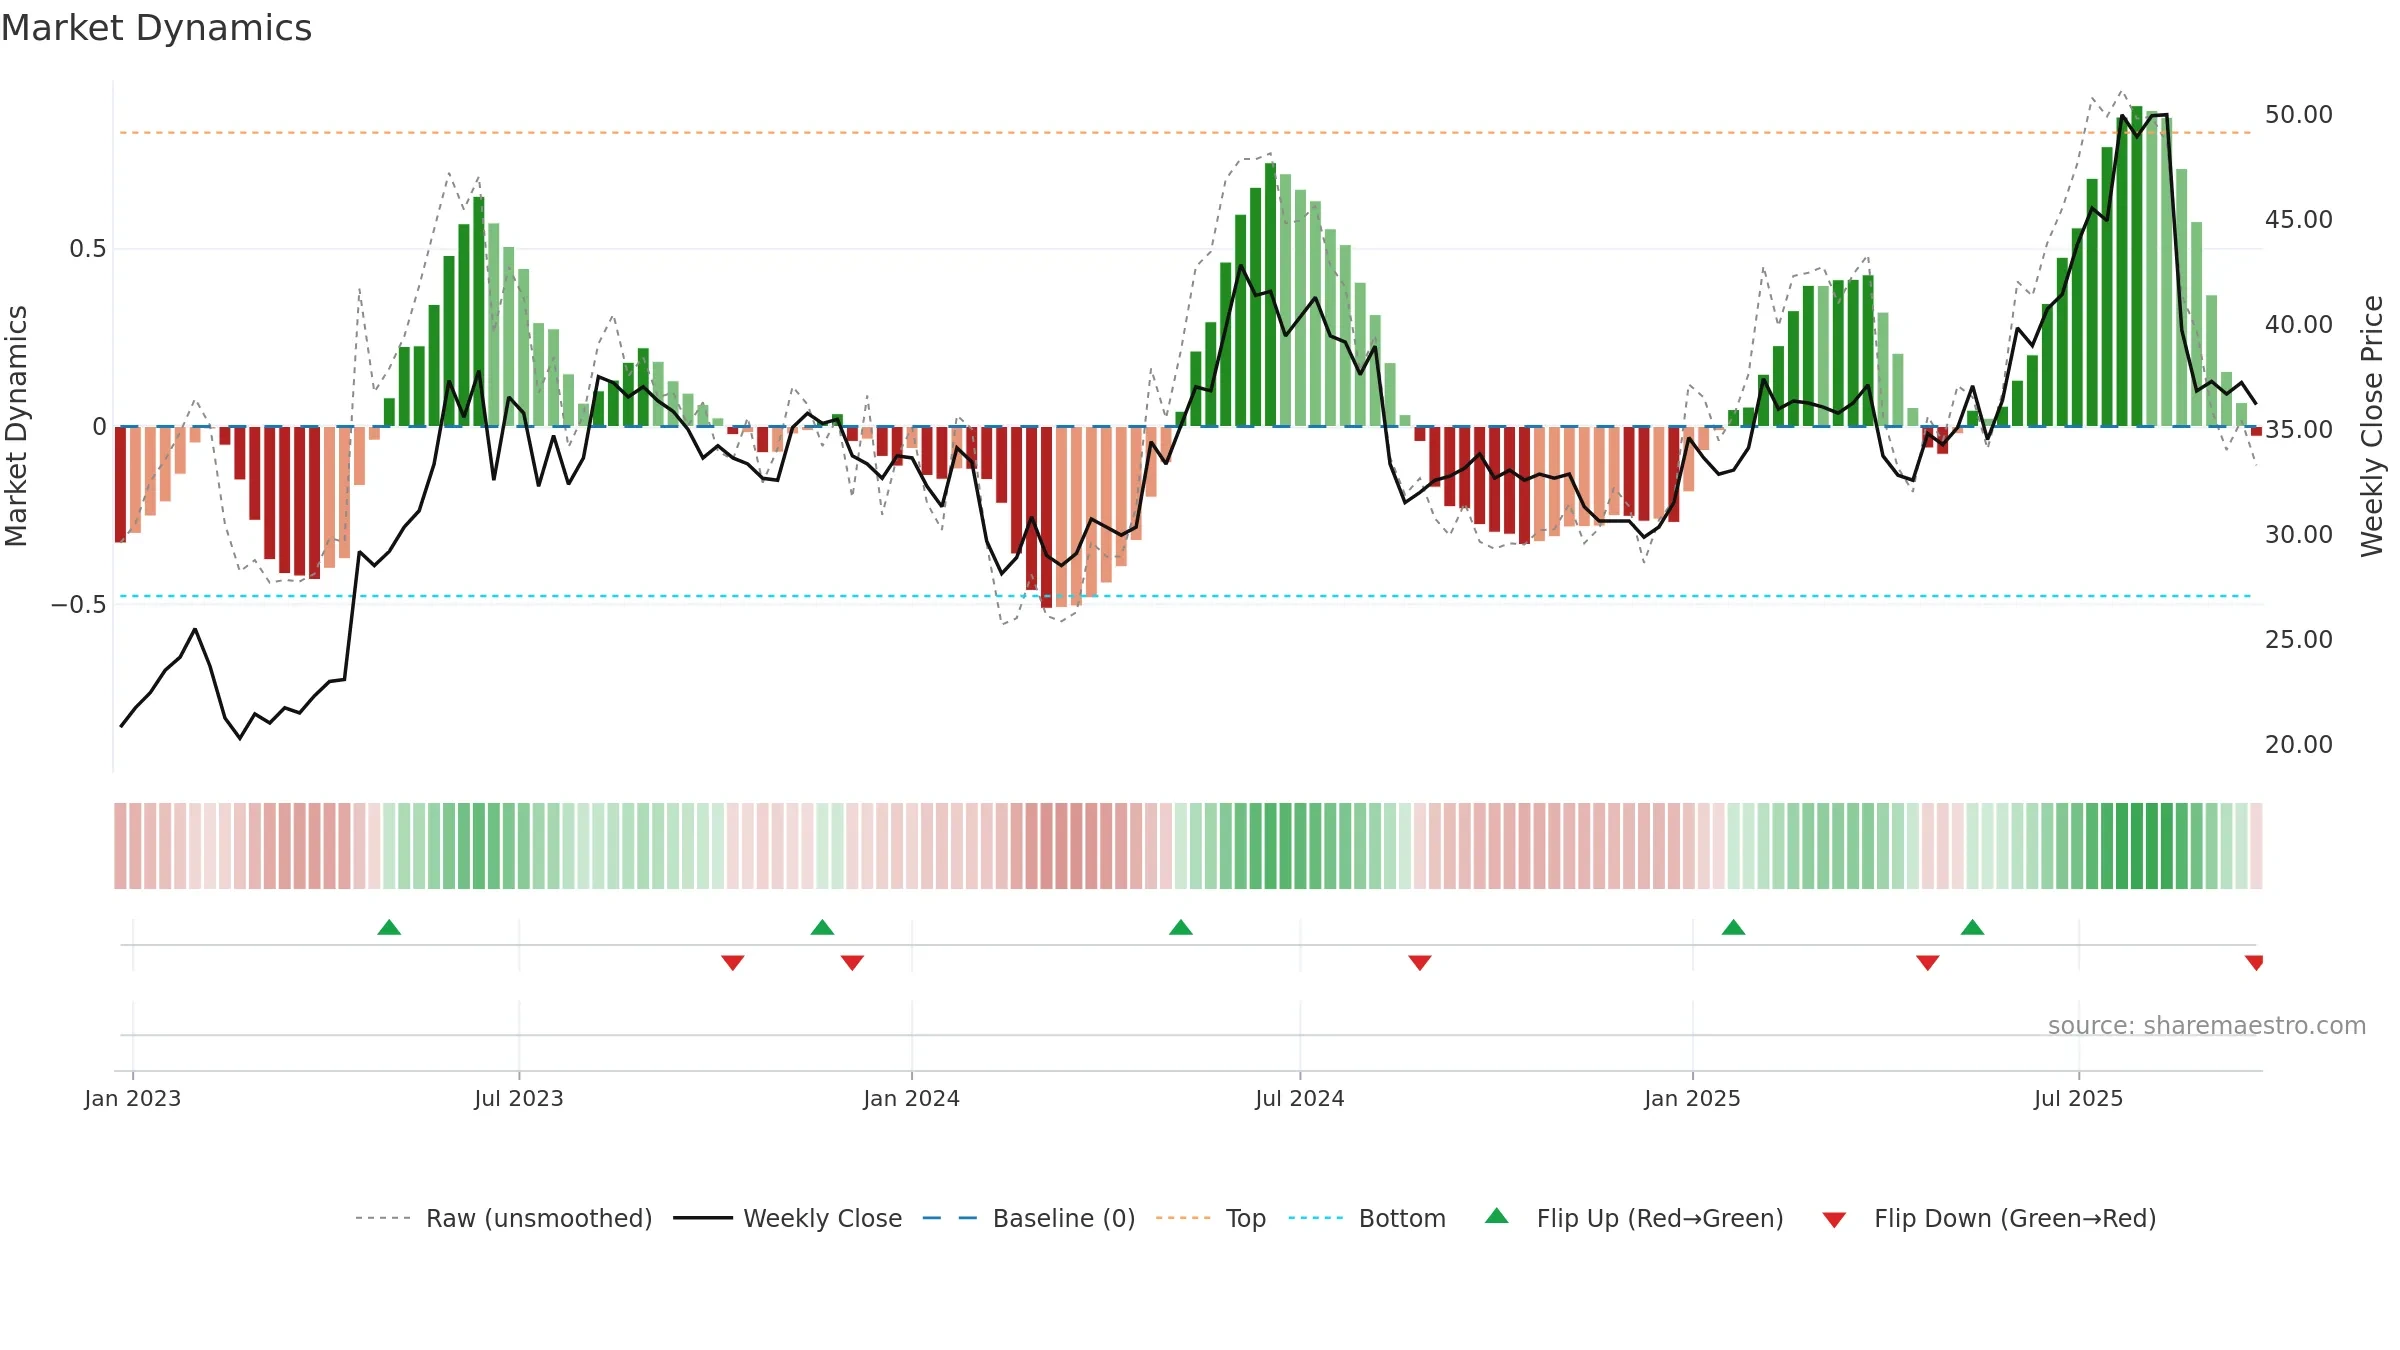Click the vertical Market Dynamics axis title
Image resolution: width=2400 pixels, height=1350 pixels.
[x=16, y=426]
